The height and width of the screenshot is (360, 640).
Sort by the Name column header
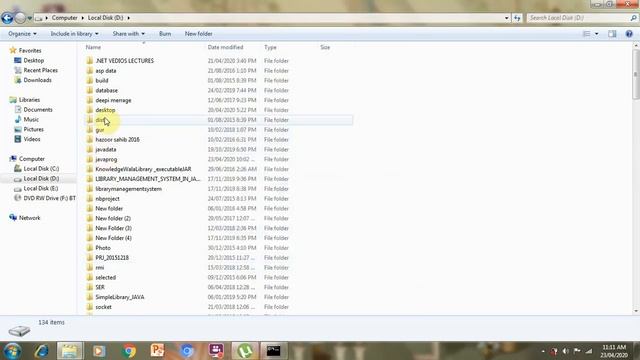click(93, 47)
